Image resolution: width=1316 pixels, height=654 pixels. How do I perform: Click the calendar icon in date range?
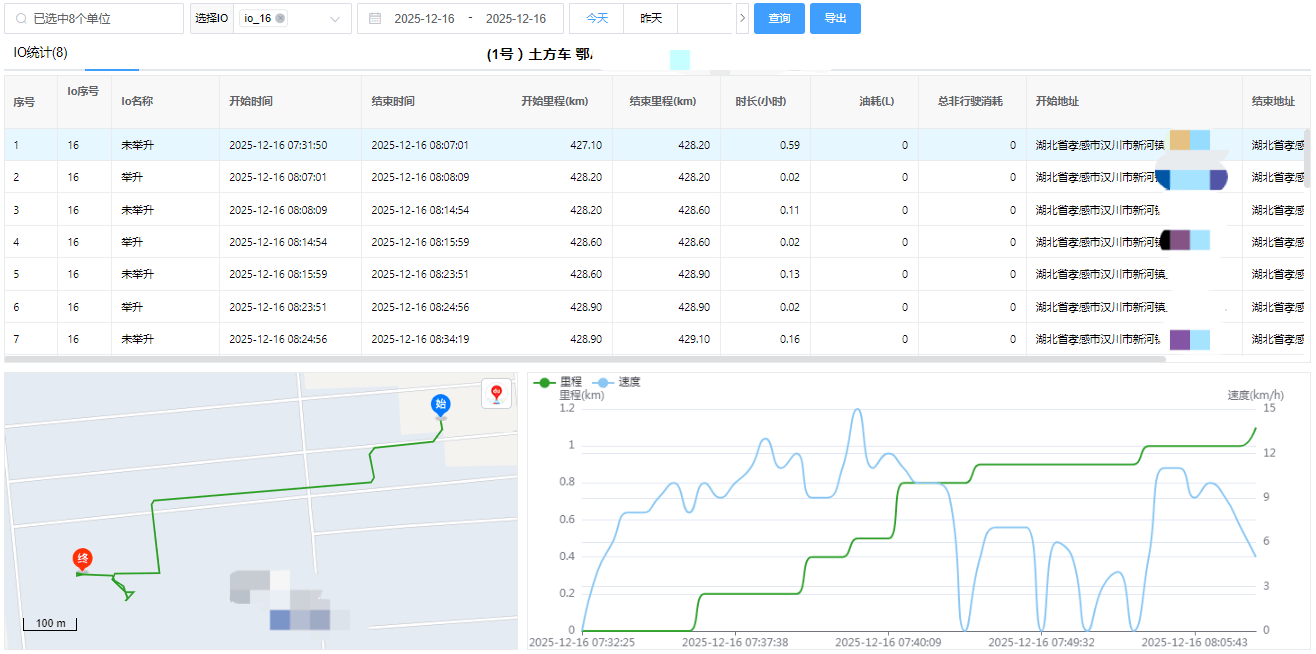[375, 19]
